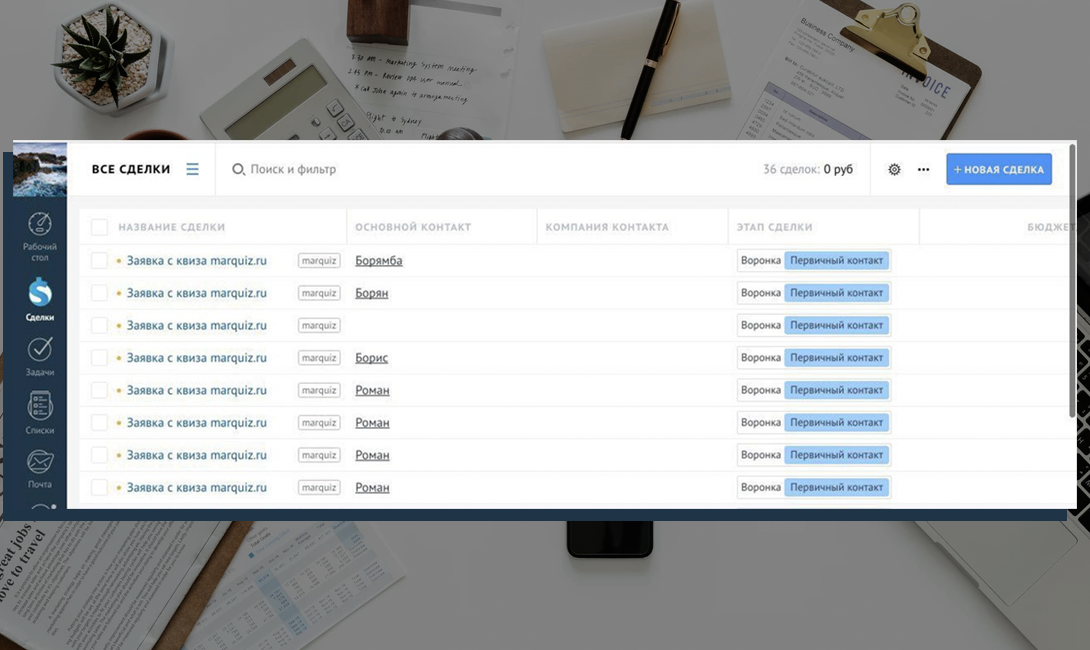The image size is (1090, 650).
Task: Click the 36 сделок: 0 руб summary
Action: coord(808,169)
